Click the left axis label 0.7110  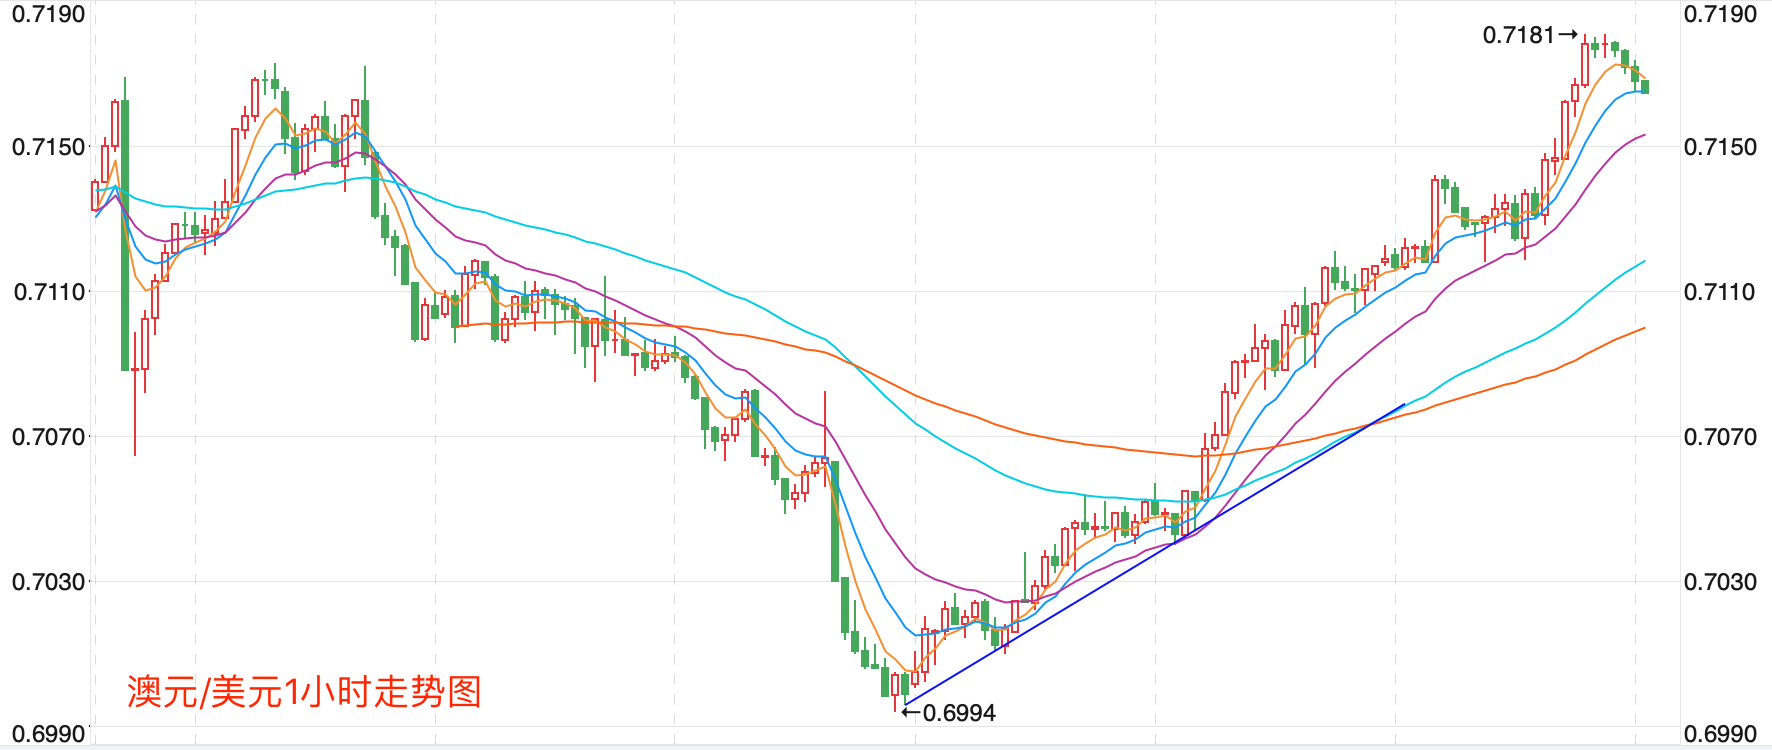click(x=48, y=292)
